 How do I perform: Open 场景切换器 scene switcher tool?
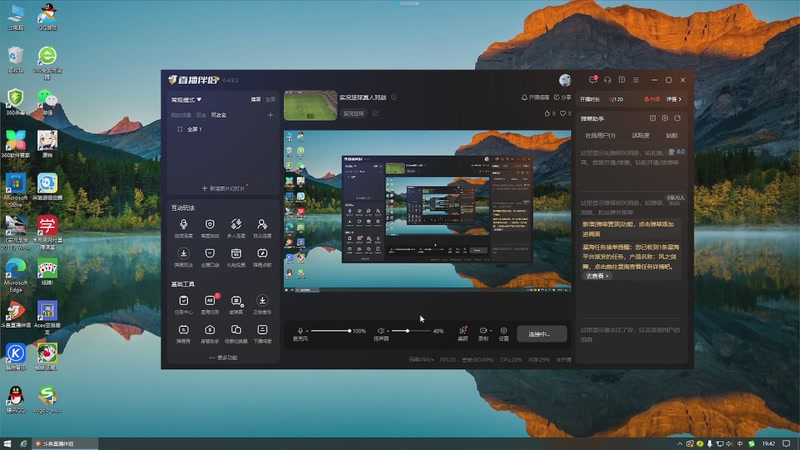point(236,334)
